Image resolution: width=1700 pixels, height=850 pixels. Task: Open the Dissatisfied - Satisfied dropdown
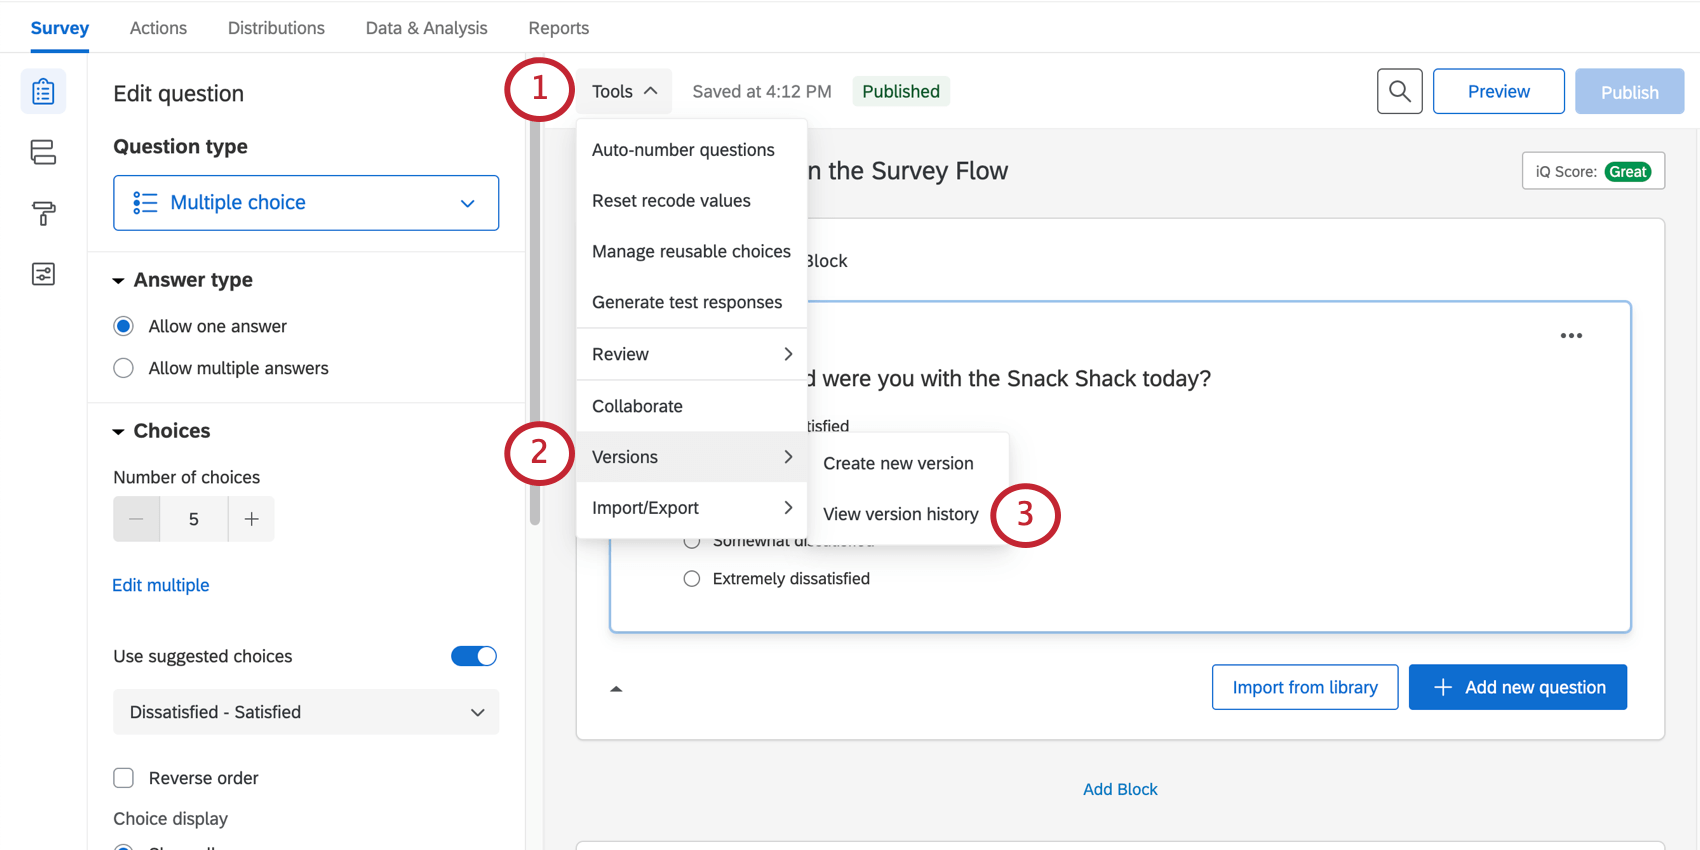tap(306, 712)
